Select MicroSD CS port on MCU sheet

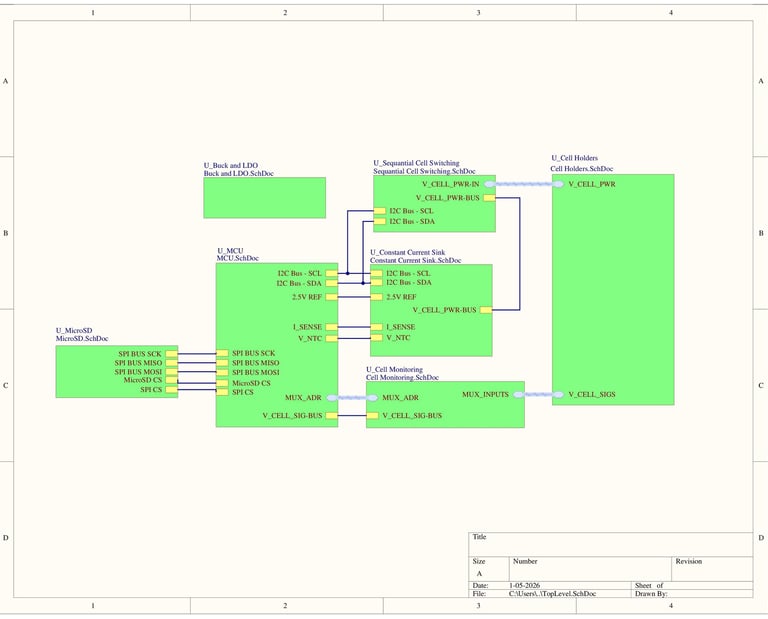[222, 383]
